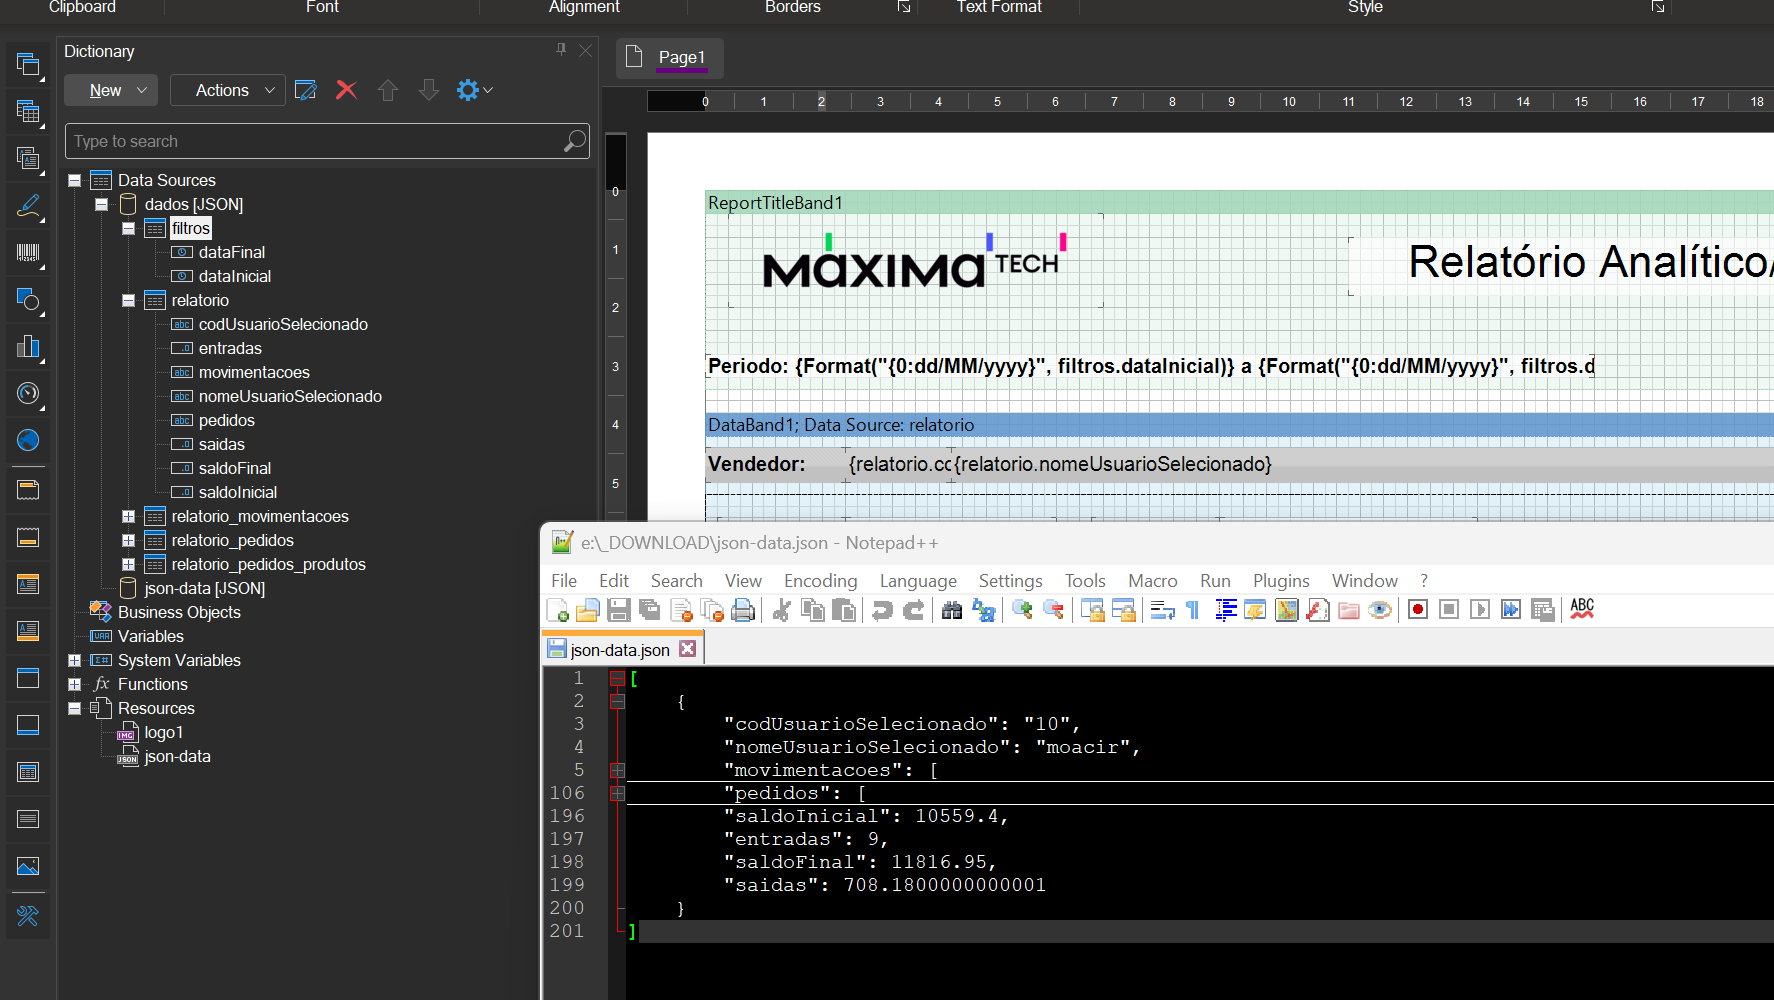Image resolution: width=1774 pixels, height=1000 pixels.
Task: Expand the pedidos fold marker at line 106
Action: pyautogui.click(x=618, y=793)
